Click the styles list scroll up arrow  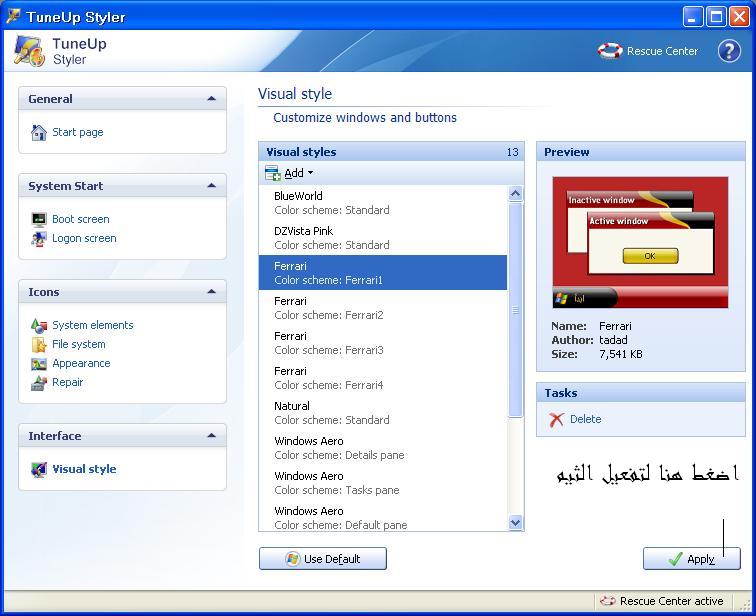tap(515, 194)
